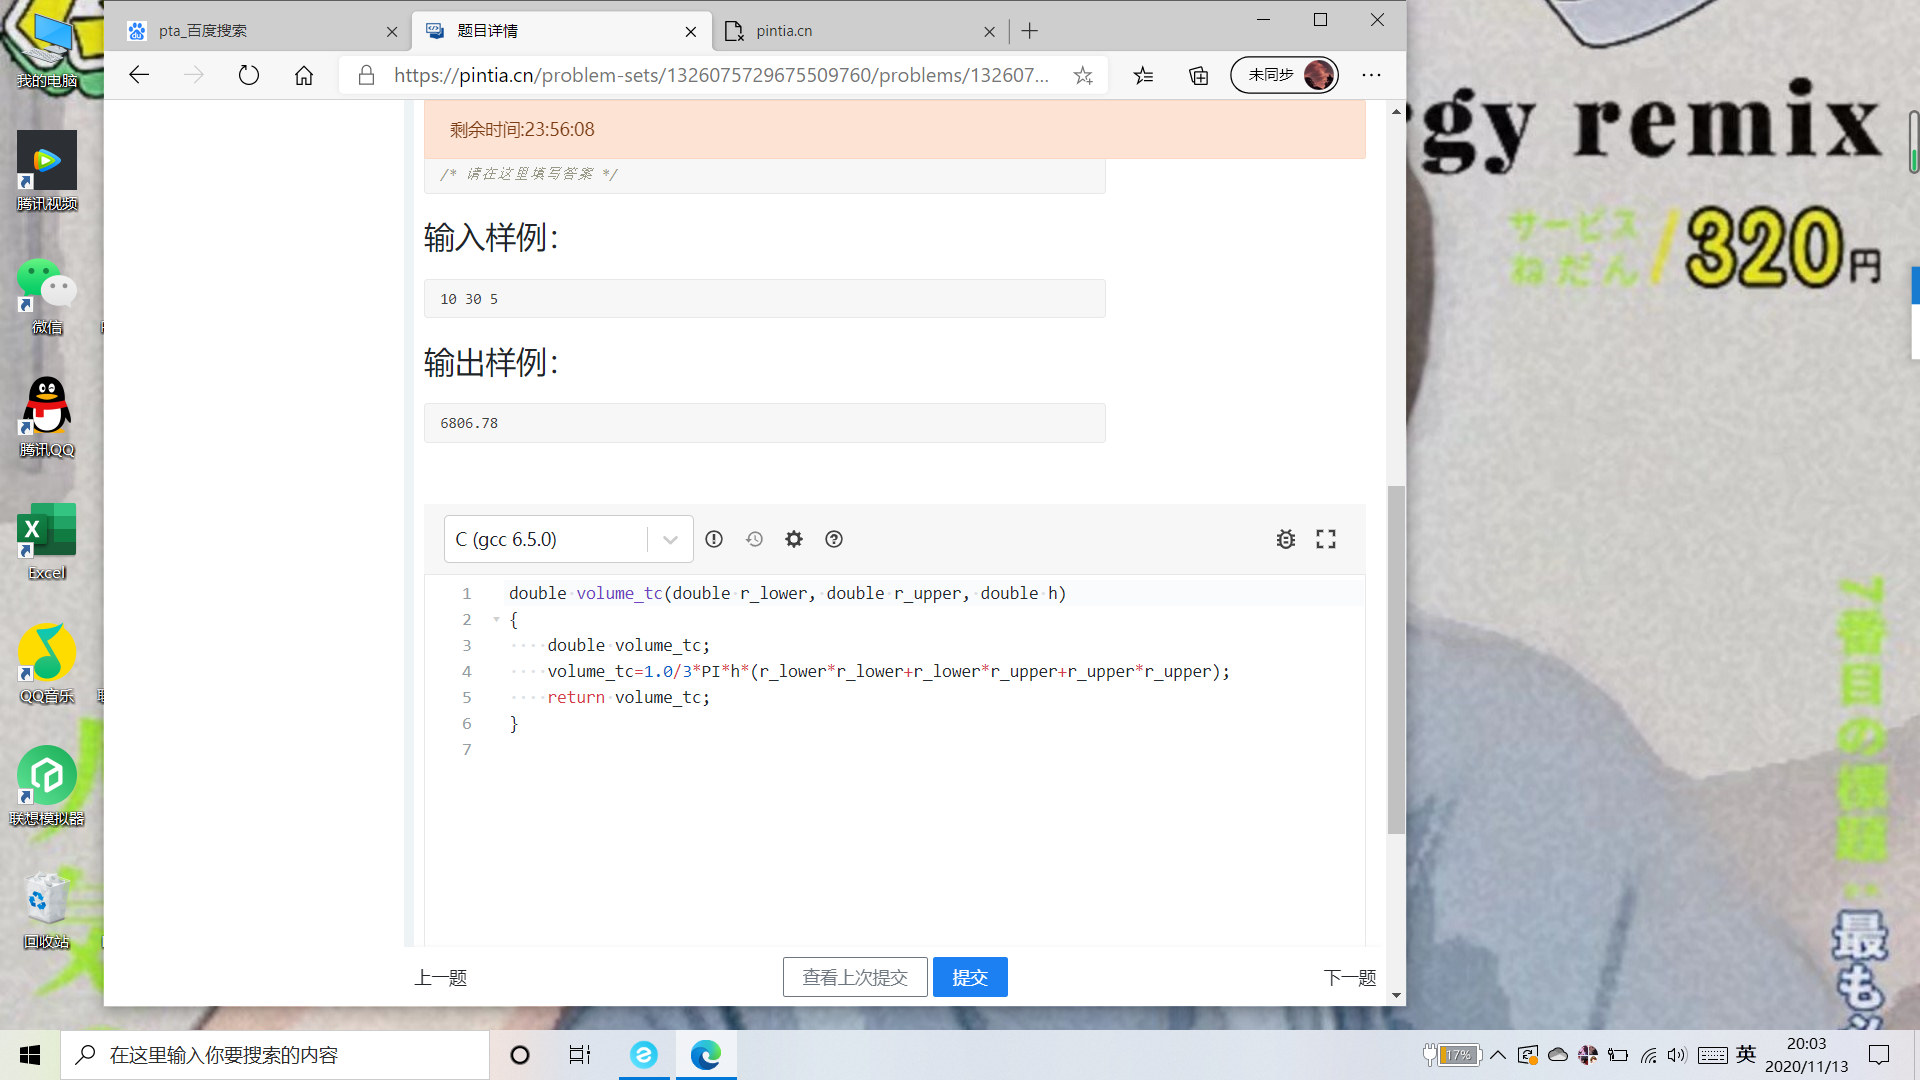Add this page to browser favorites
Viewport: 1920px width, 1080px height.
[x=1083, y=75]
